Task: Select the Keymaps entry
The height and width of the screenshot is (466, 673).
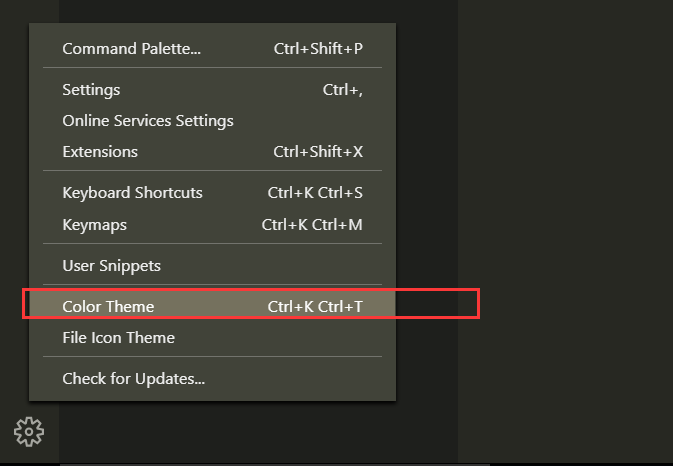Action: coord(94,225)
